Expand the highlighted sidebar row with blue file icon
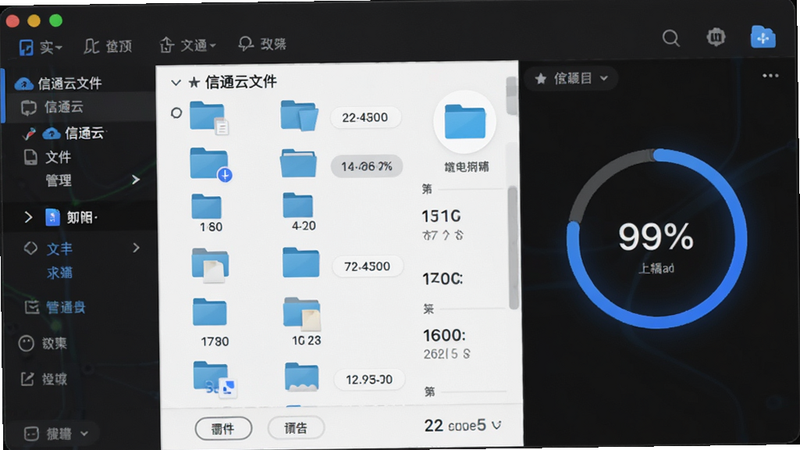This screenshot has height=450, width=800. coord(29,218)
